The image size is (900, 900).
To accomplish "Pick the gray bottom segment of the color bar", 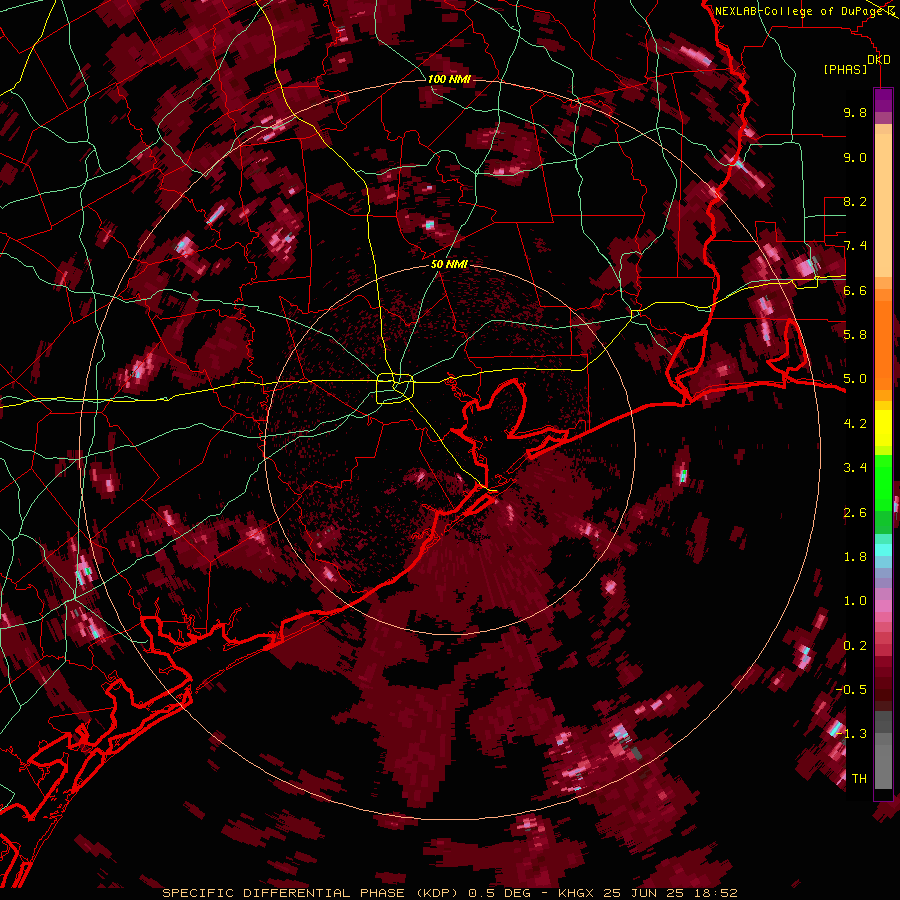I will click(883, 763).
